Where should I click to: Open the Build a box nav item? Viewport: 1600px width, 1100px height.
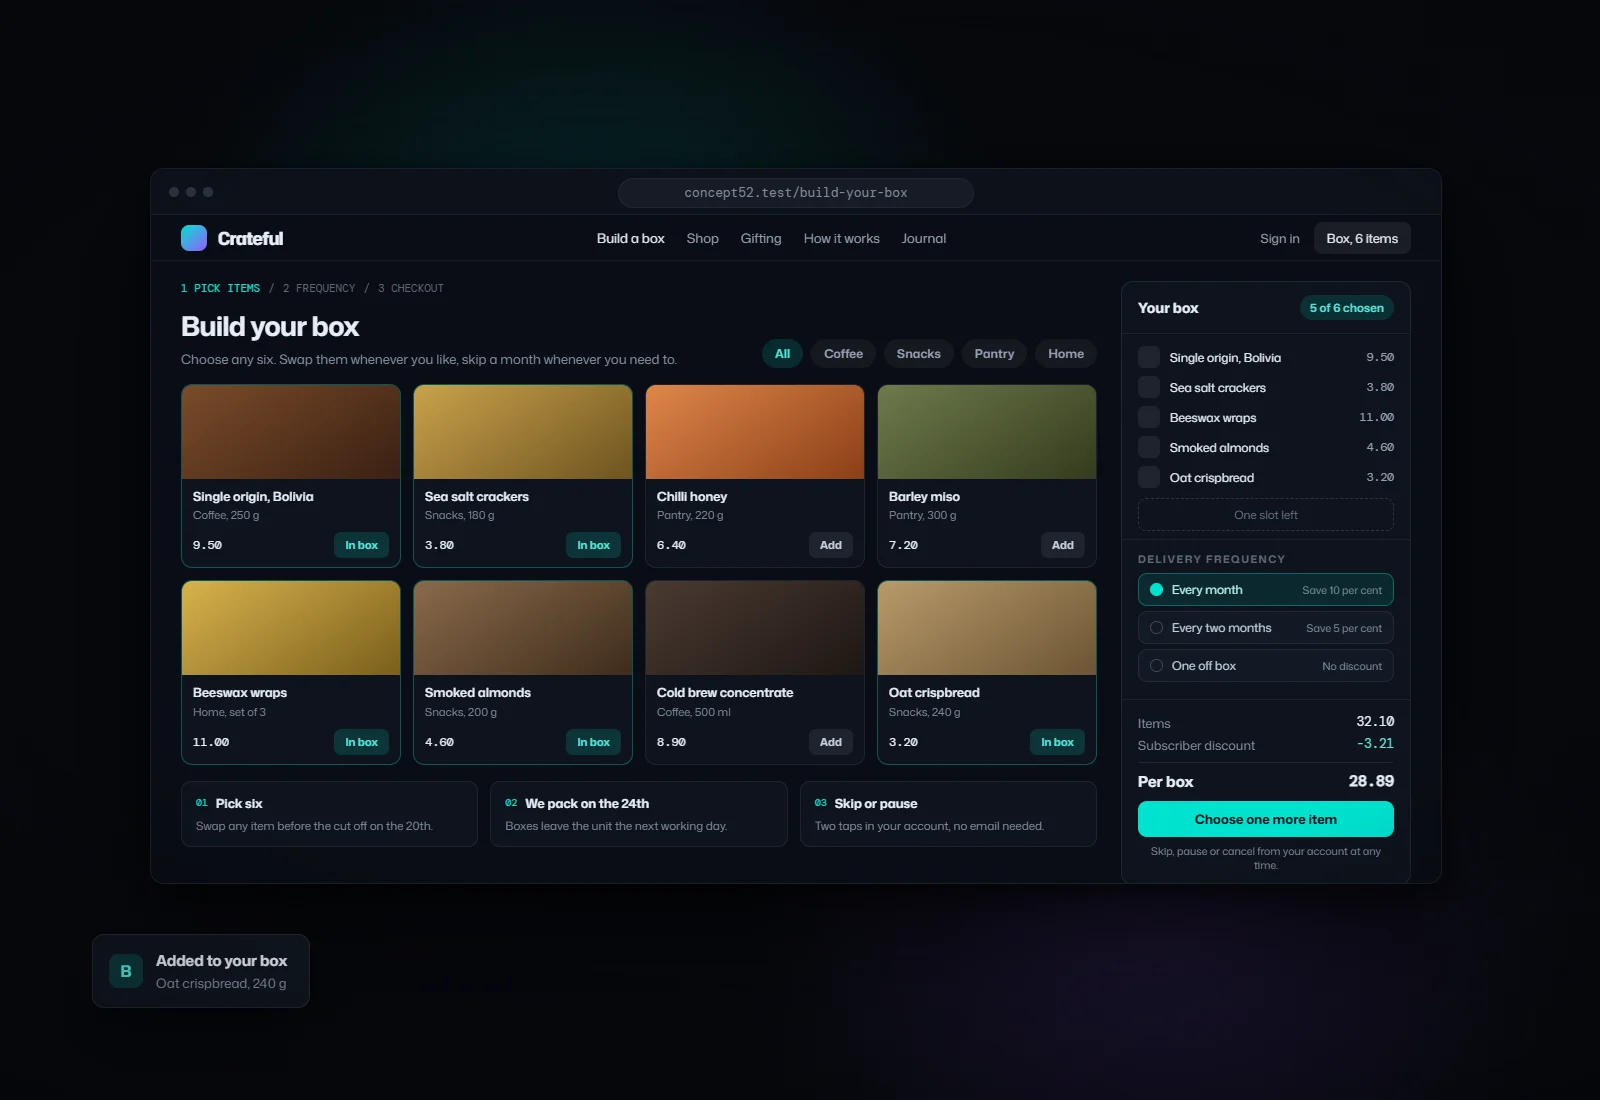(630, 239)
